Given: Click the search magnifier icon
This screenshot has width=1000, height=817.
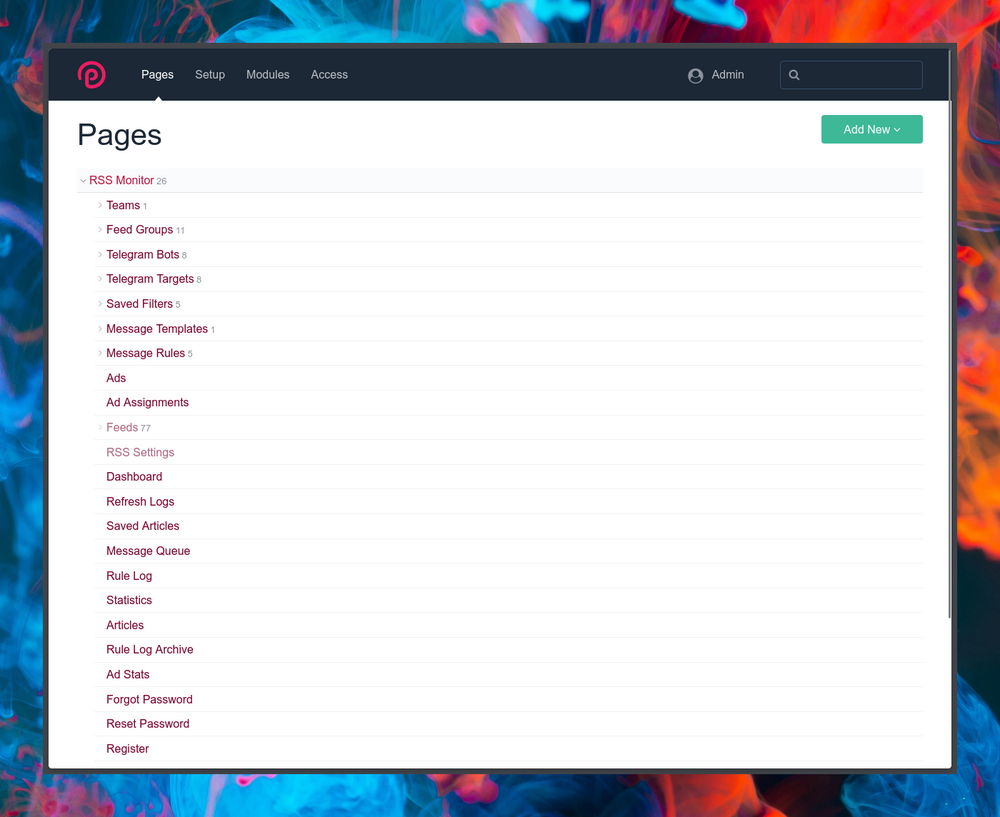Looking at the screenshot, I should click(795, 75).
